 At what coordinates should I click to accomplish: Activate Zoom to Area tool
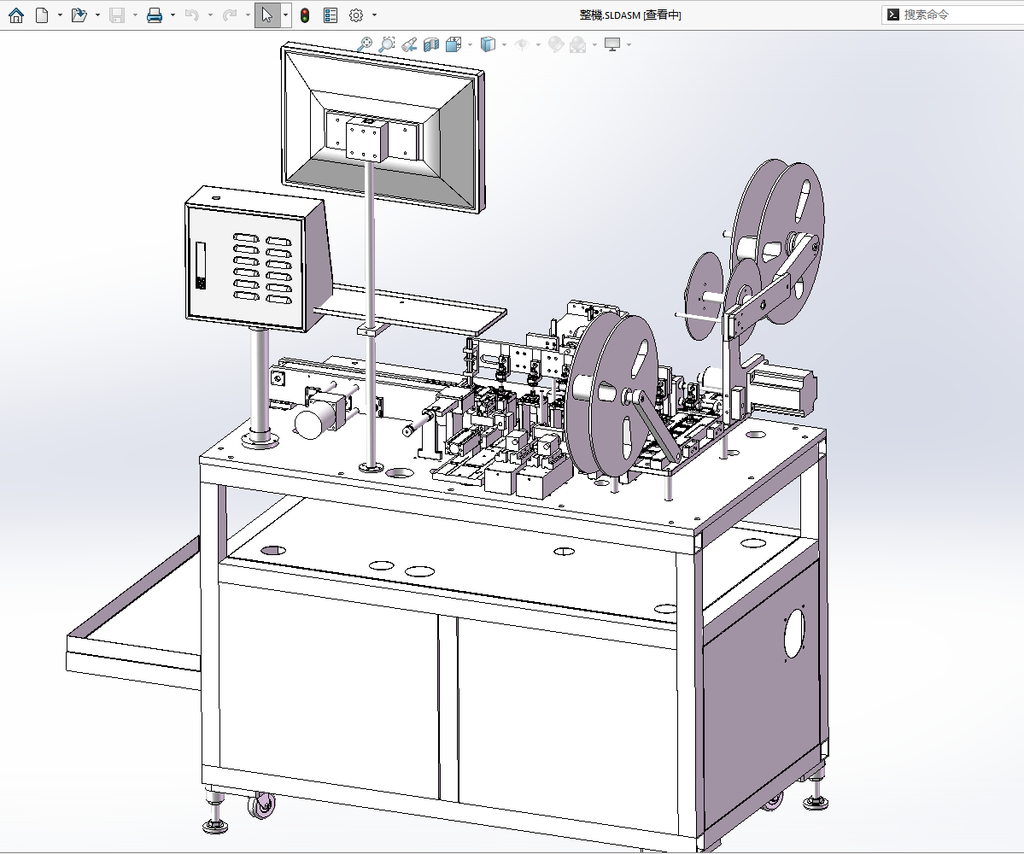point(387,44)
